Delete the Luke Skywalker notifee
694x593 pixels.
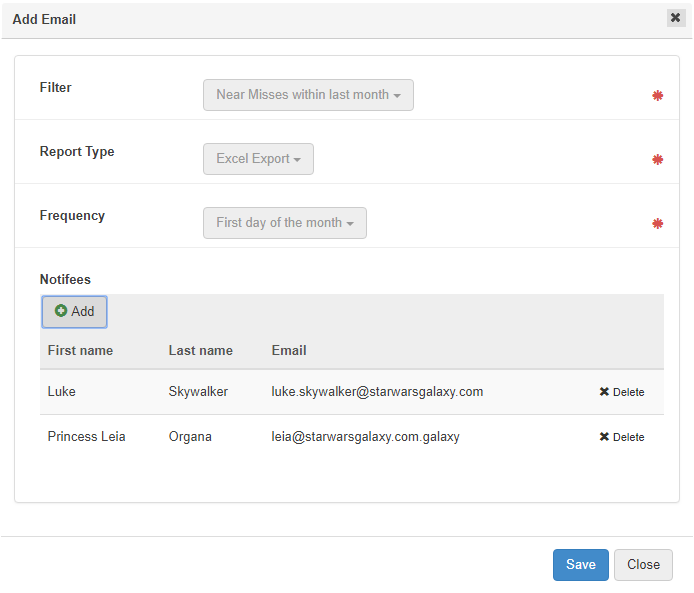point(622,392)
